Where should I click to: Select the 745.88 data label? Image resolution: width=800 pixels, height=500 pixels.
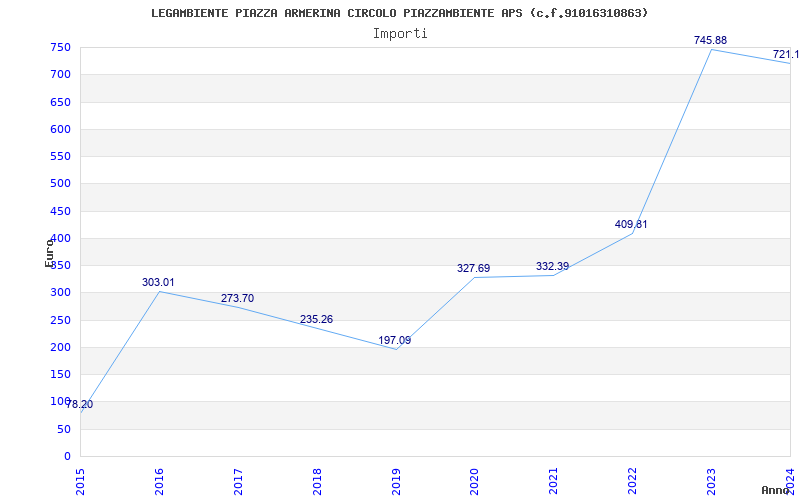click(710, 40)
